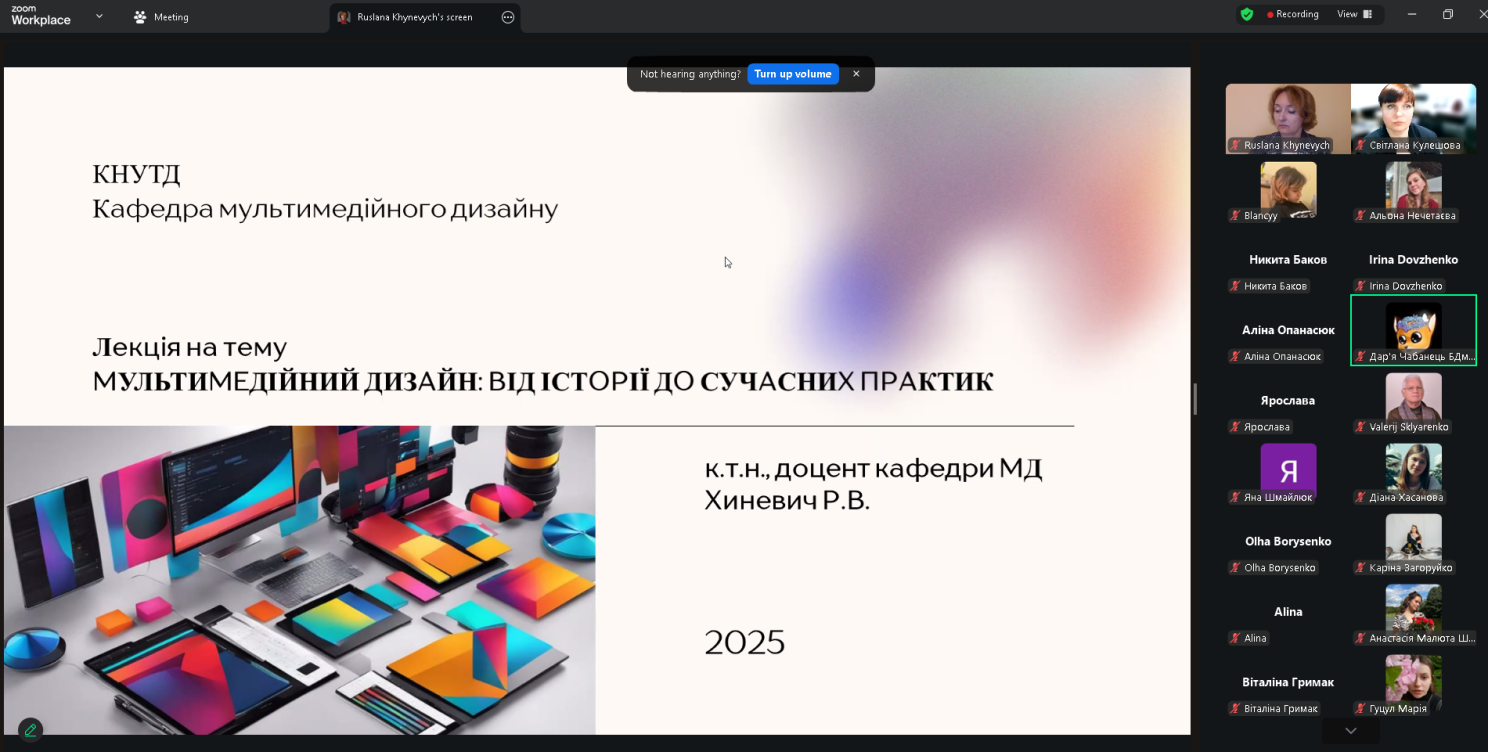Viewport: 1488px width, 752px height.
Task: Click muted mic icon beside Valerij Sklyarenko
Action: pyautogui.click(x=1361, y=427)
